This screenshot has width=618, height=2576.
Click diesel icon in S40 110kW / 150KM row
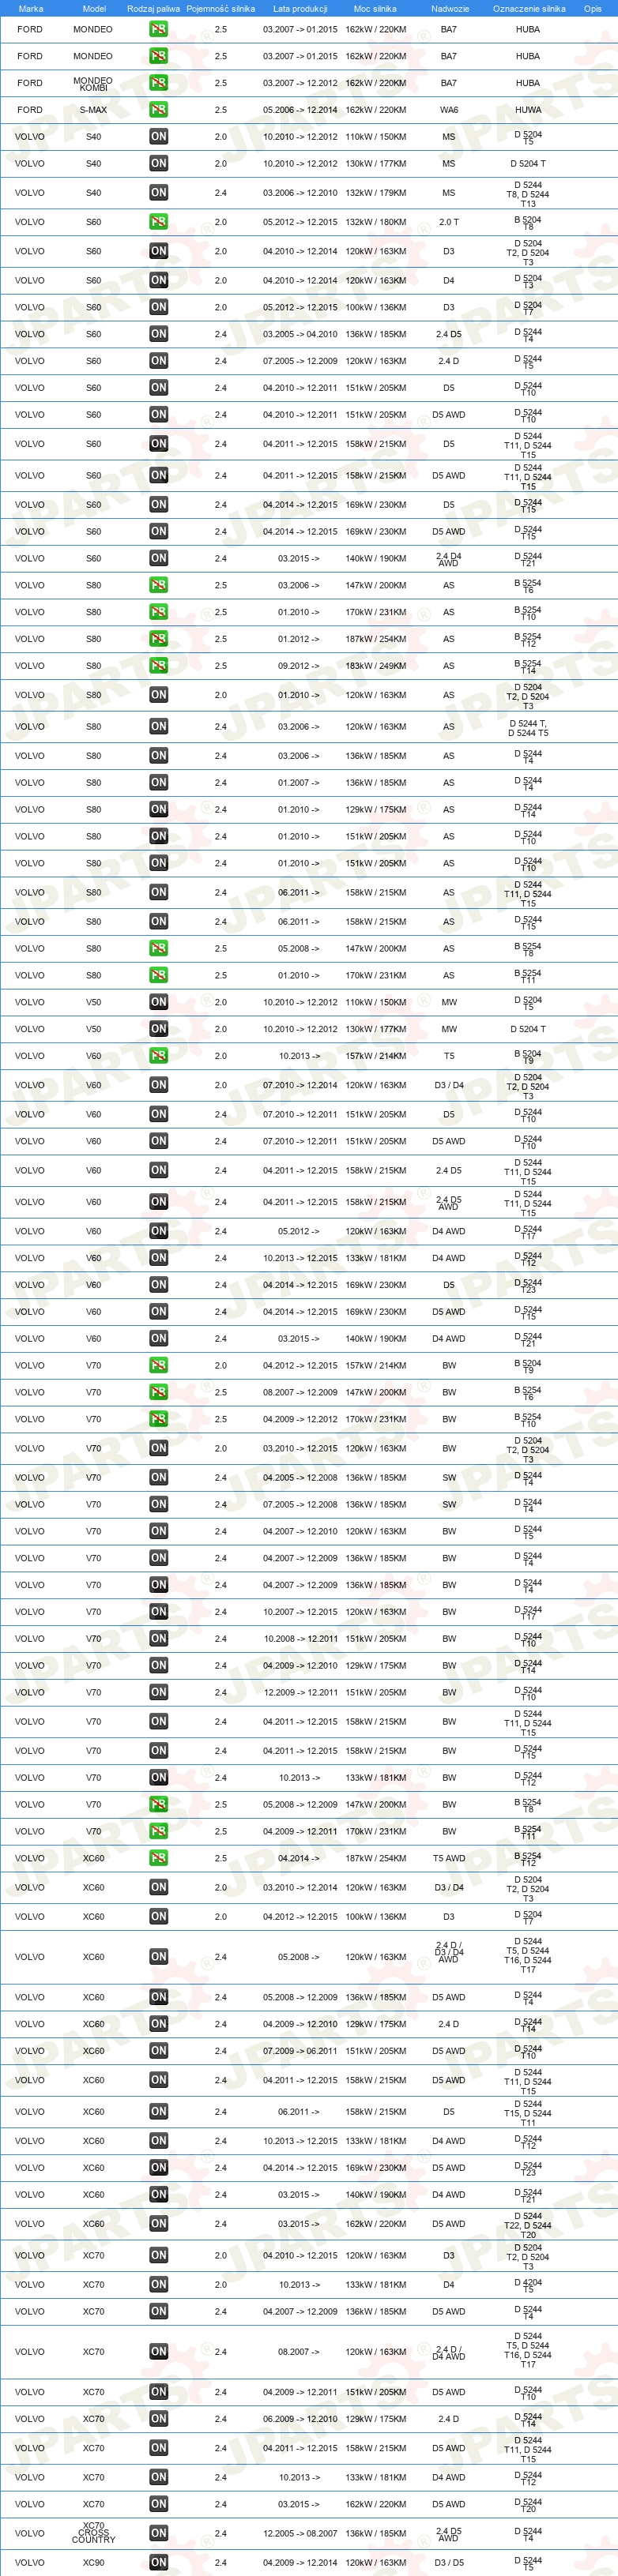pyautogui.click(x=158, y=137)
